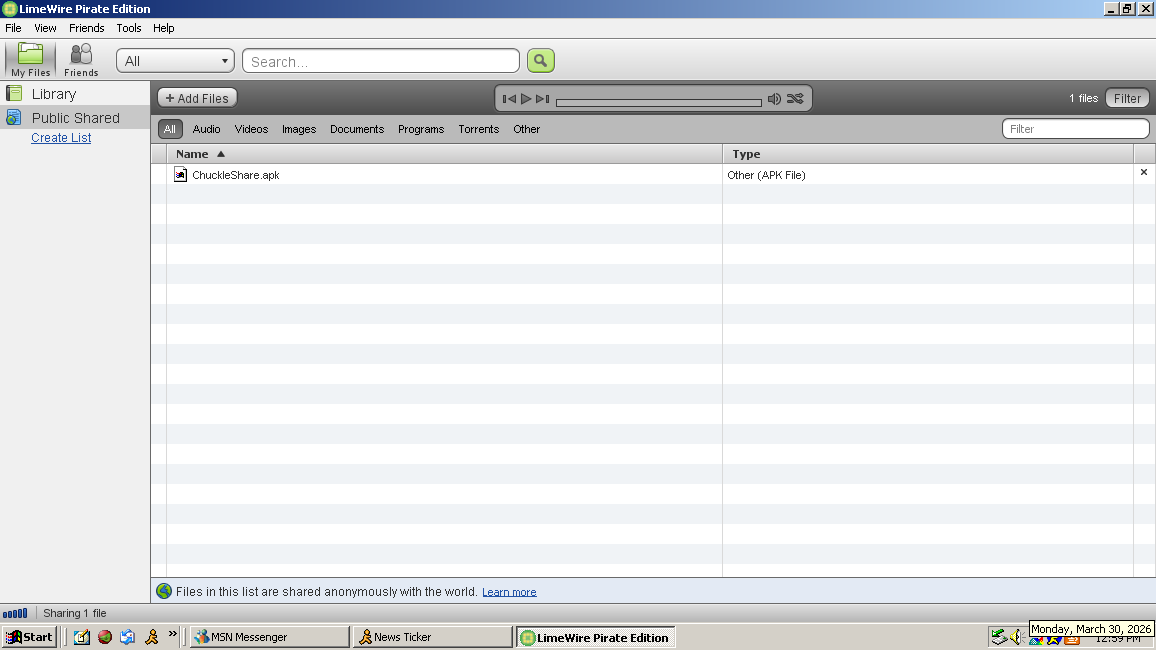Viewport: 1156px width, 650px height.
Task: Switch to the Images category
Action: (x=299, y=129)
